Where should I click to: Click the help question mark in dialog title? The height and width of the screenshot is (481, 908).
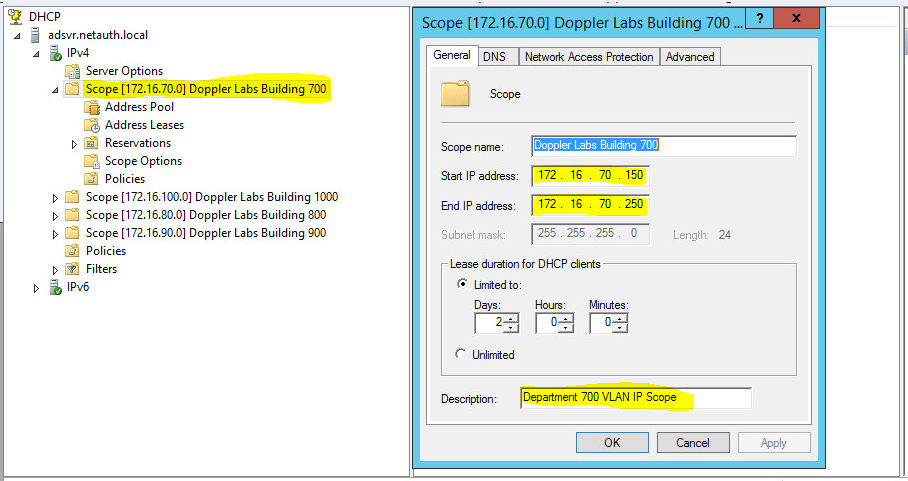[x=759, y=19]
